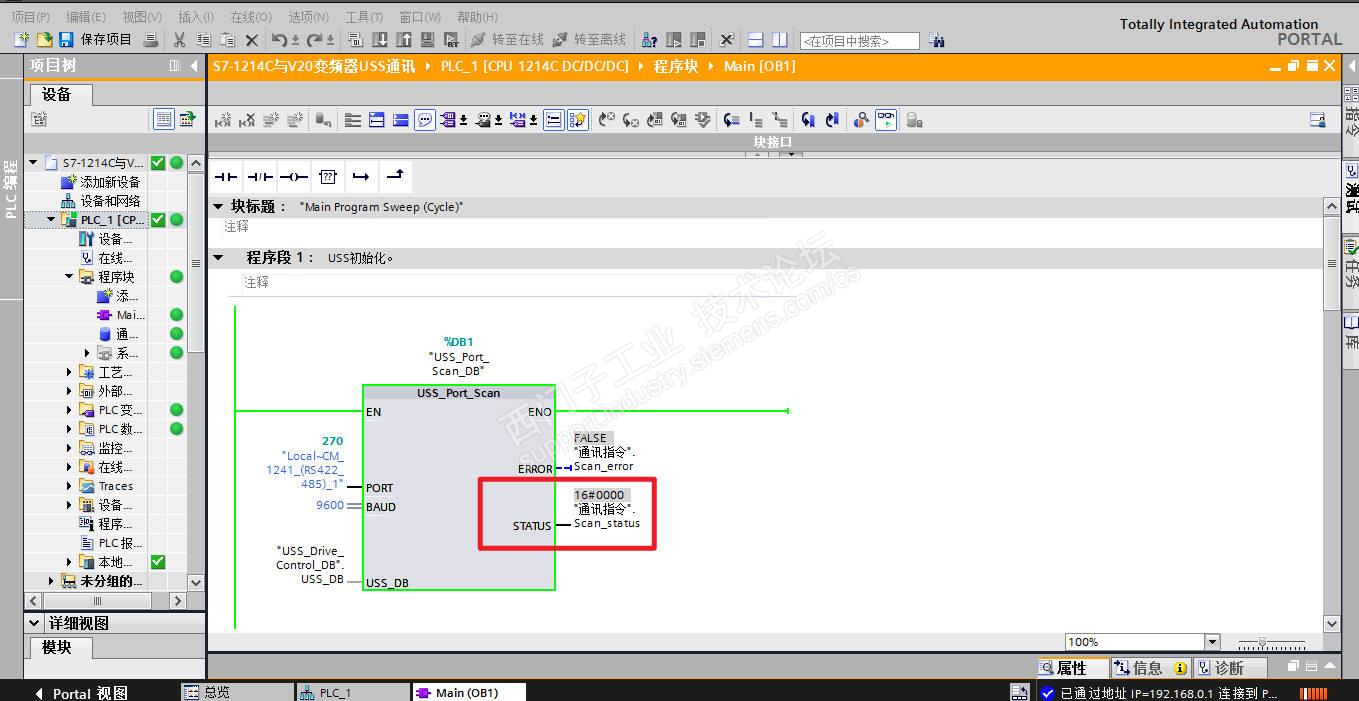Open the 总览 overview in bottom taskbar
This screenshot has height=701, width=1359.
pos(235,692)
